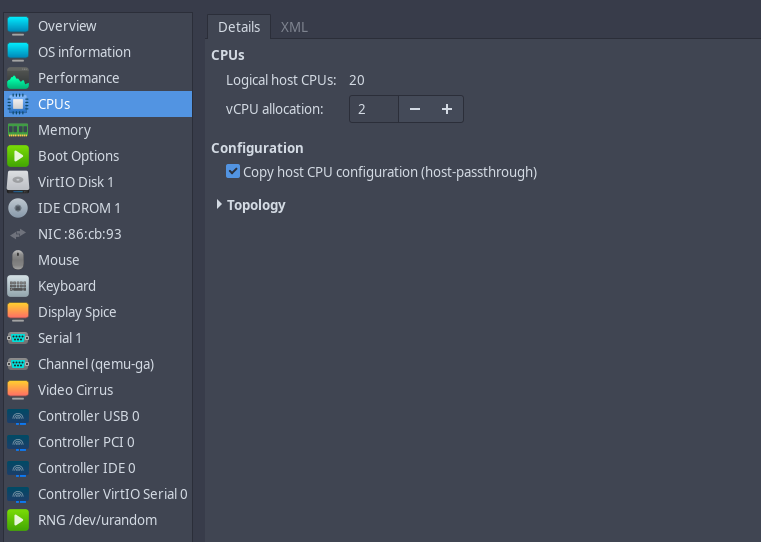Switch to the XML tab
761x542 pixels.
coord(294,27)
